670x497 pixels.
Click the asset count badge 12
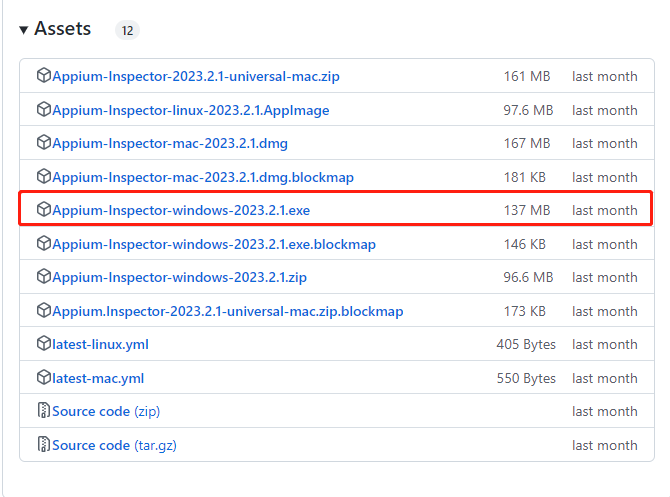click(x=127, y=30)
